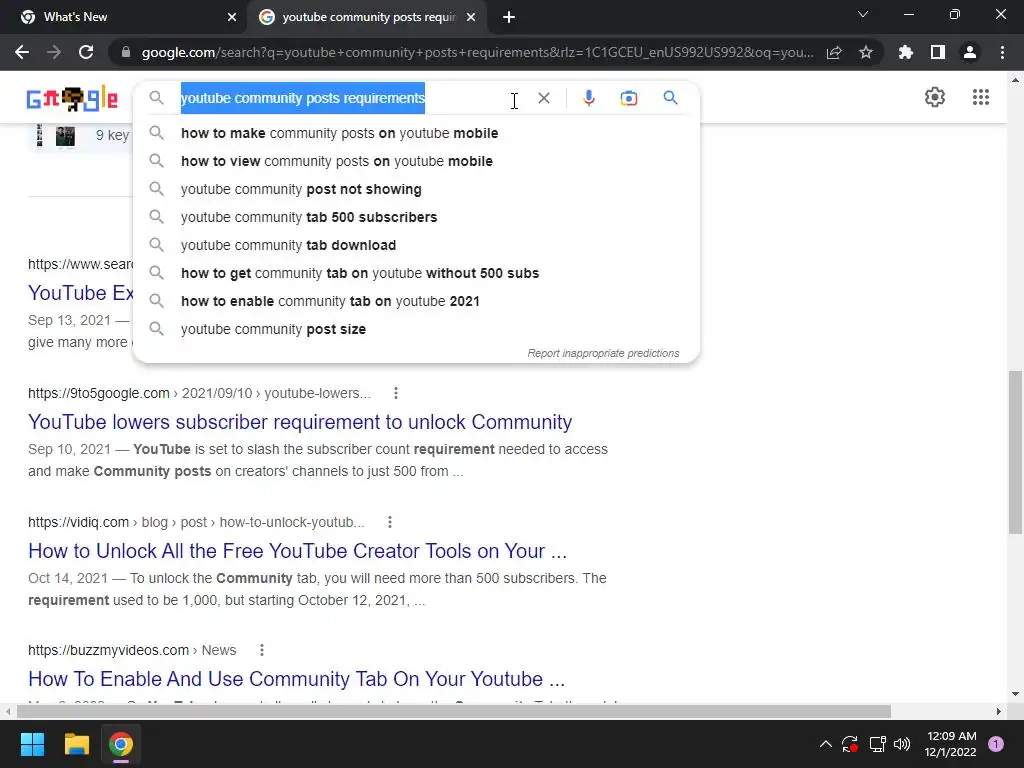
Task: Open Chrome three-dot menu
Action: click(x=1002, y=52)
